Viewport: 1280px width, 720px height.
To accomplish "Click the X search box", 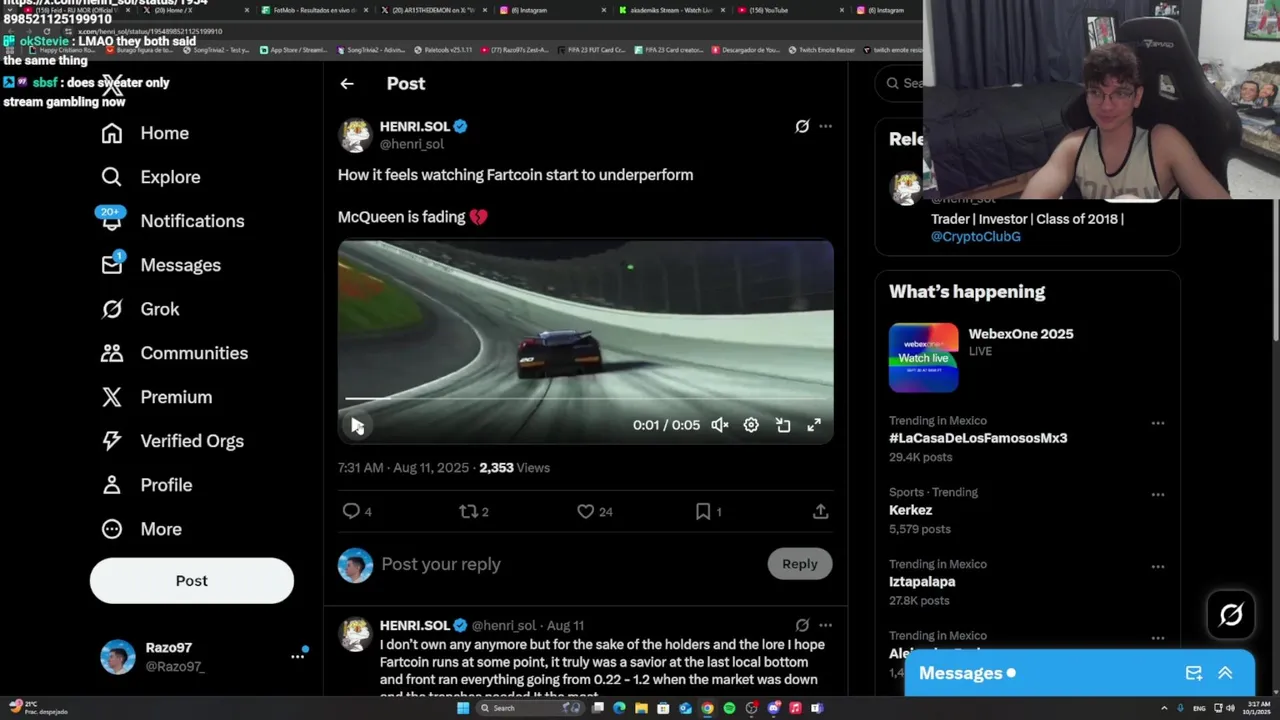I will pos(899,83).
